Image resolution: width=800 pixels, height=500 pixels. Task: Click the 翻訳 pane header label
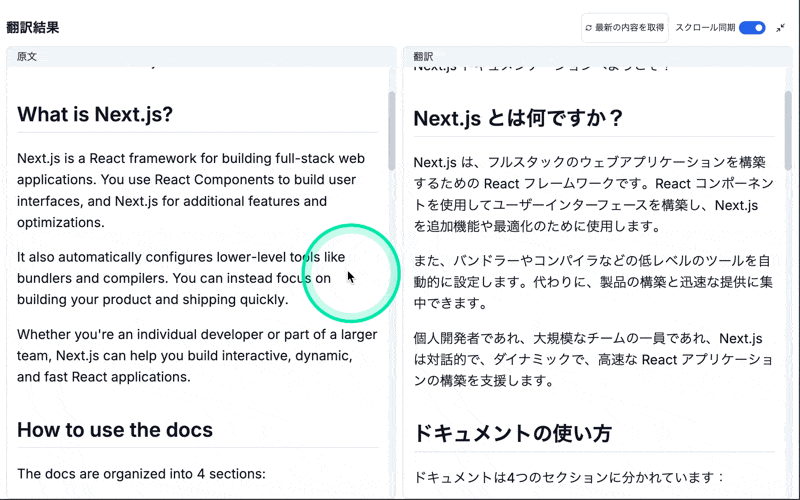tap(423, 56)
